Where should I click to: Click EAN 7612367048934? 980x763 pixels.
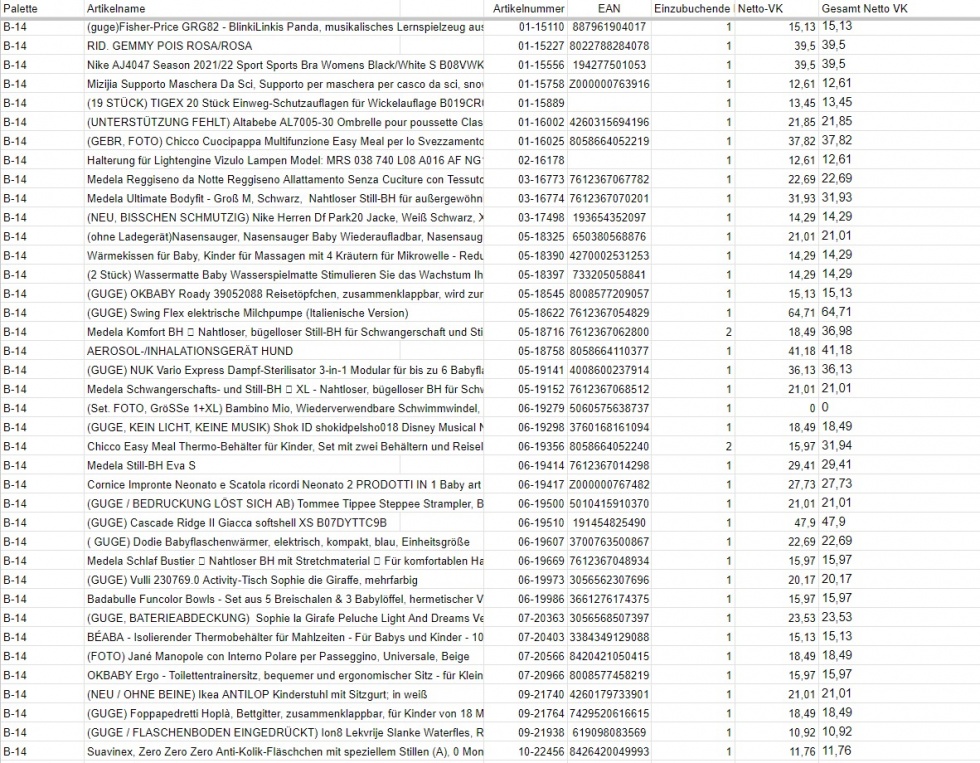click(609, 561)
